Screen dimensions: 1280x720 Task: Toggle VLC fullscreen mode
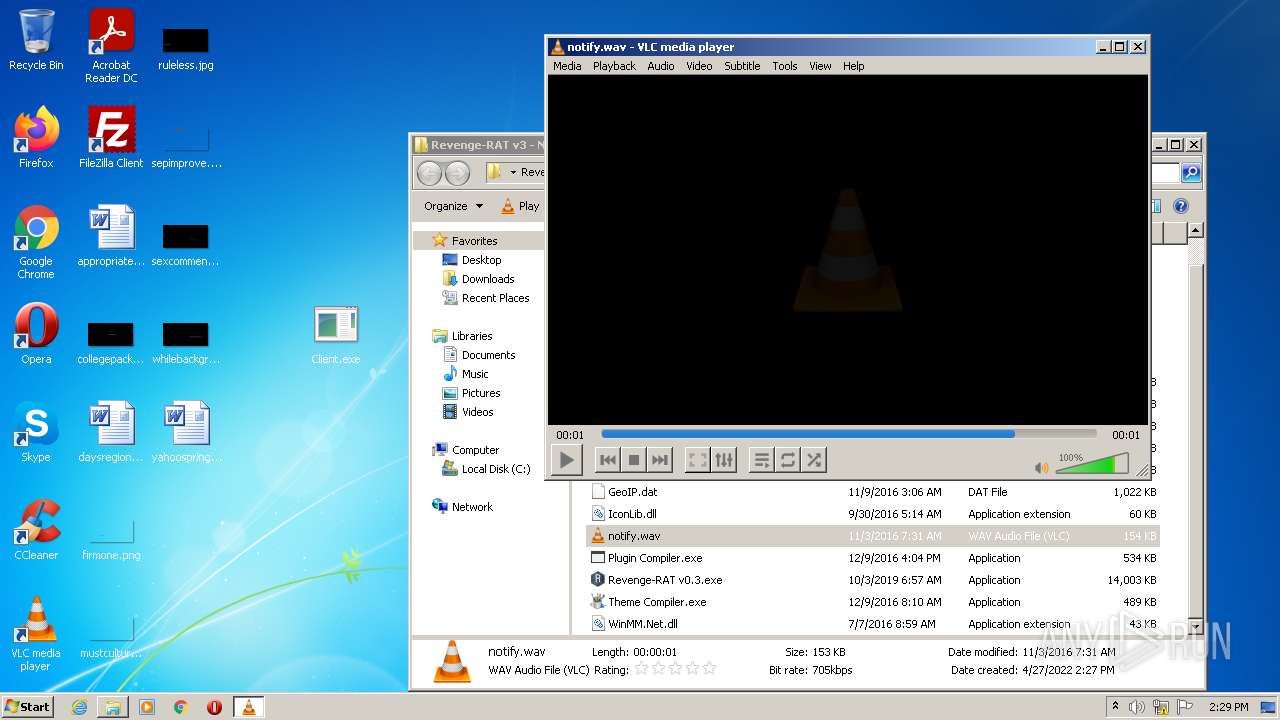pos(698,460)
